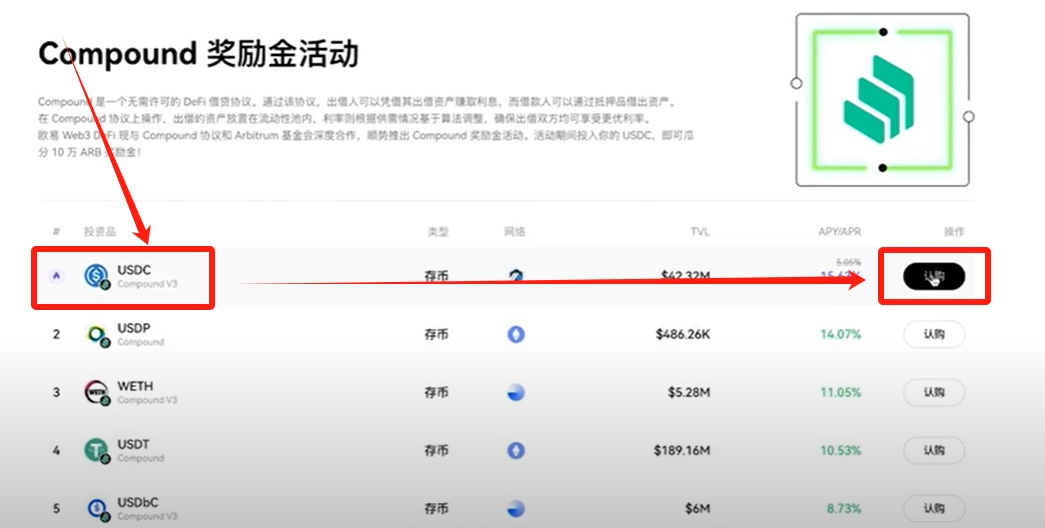The height and width of the screenshot is (528, 1045).
Task: Click the 认购 button for WETH
Action: point(934,393)
